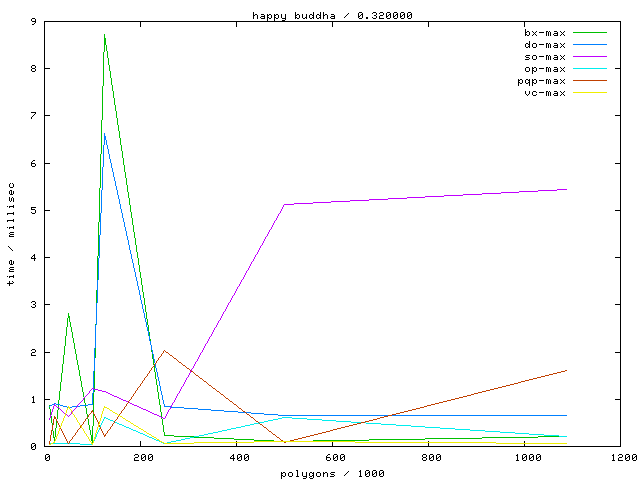Click the peak of the blue do-max curve
This screenshot has width=640, height=480.
104,134
